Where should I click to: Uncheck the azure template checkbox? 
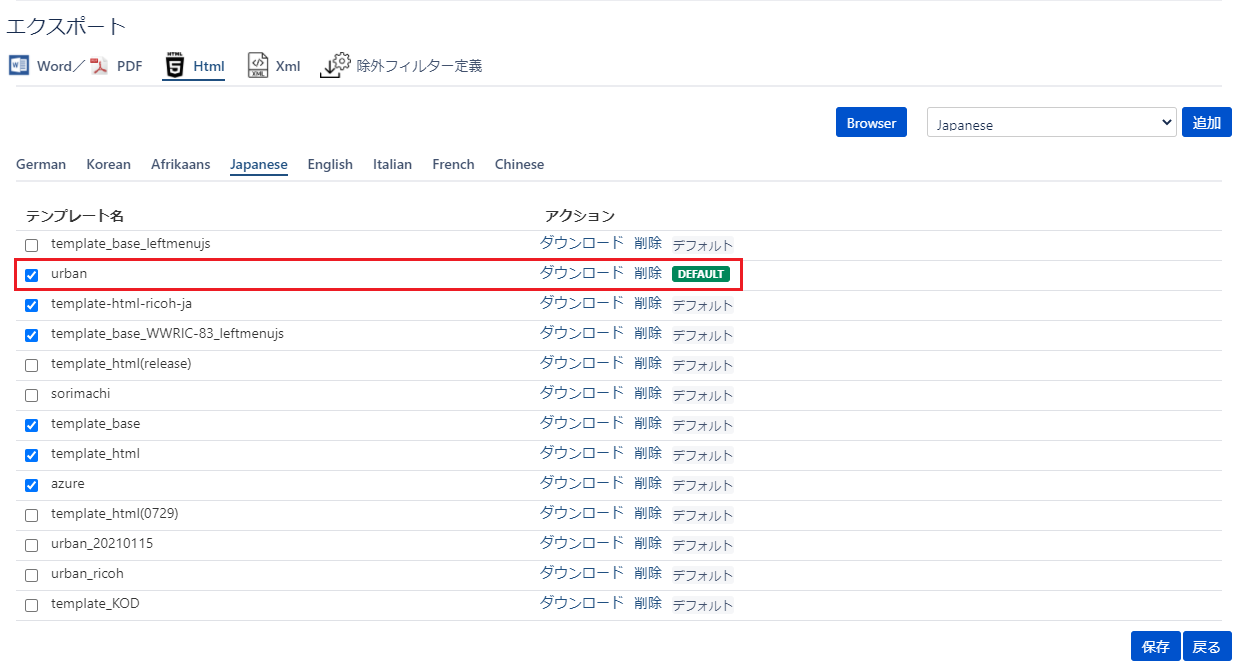click(32, 485)
